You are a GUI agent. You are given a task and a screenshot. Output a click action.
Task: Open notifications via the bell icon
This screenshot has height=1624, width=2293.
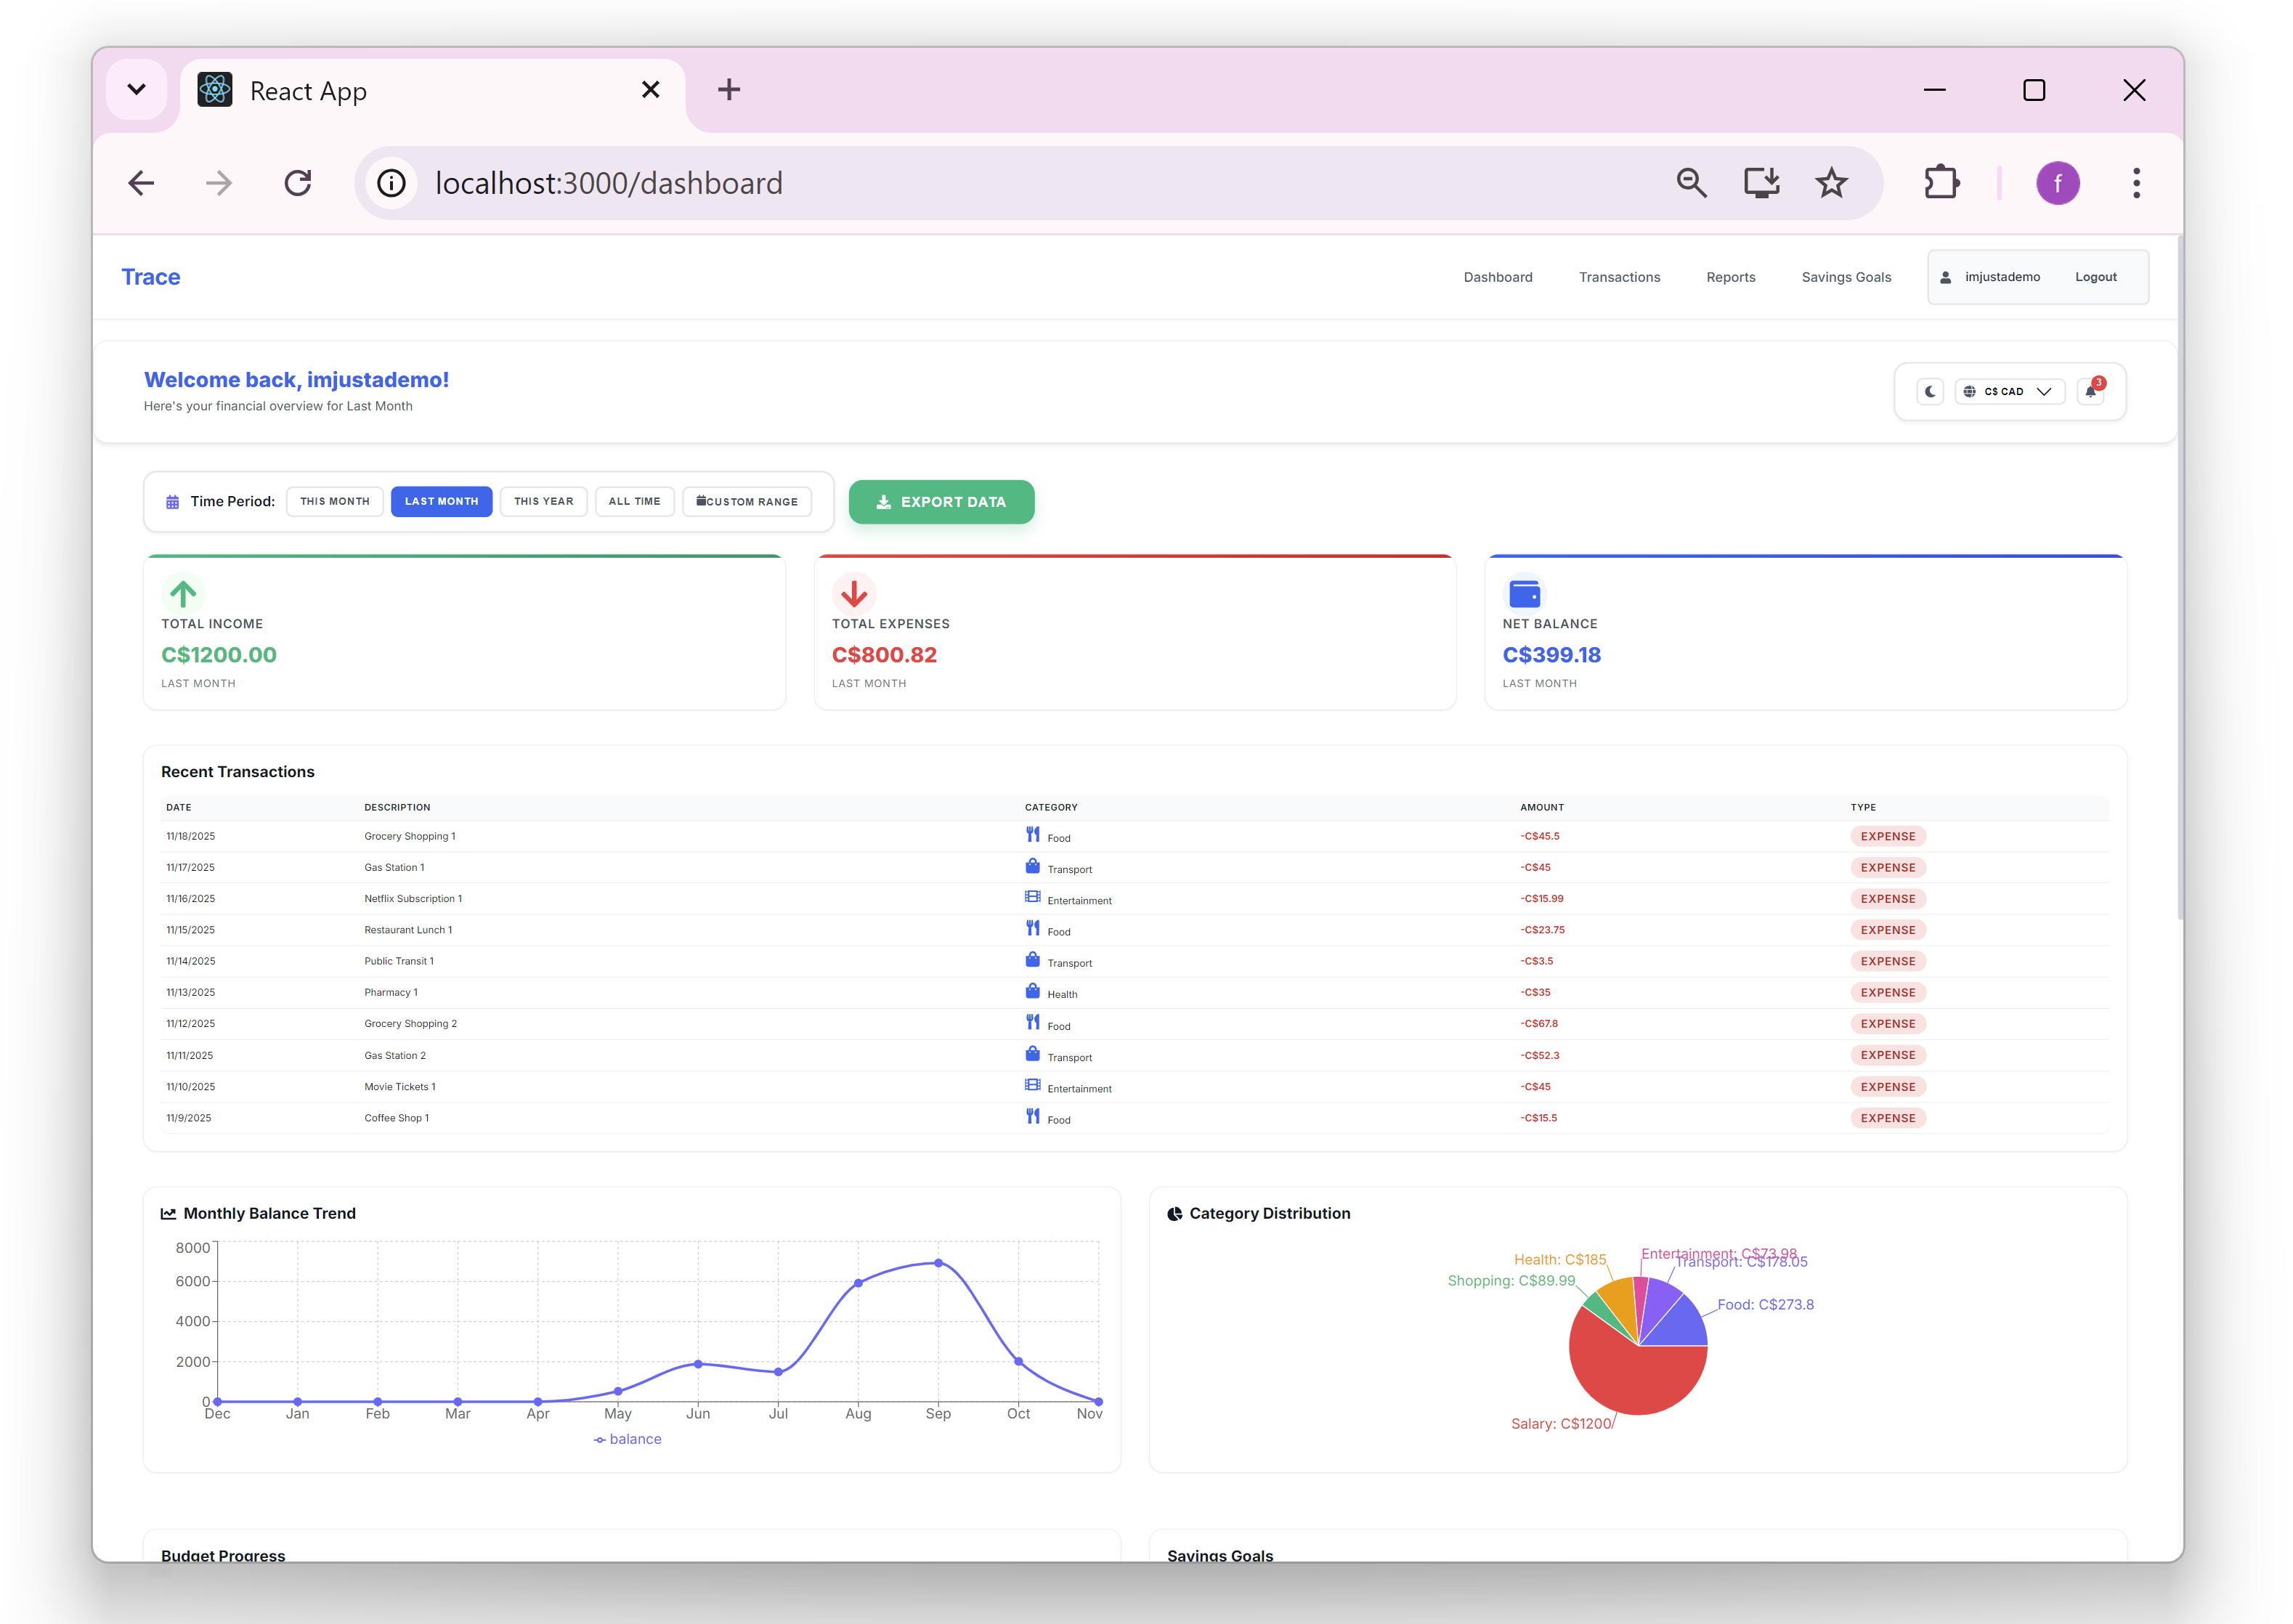coord(2089,392)
